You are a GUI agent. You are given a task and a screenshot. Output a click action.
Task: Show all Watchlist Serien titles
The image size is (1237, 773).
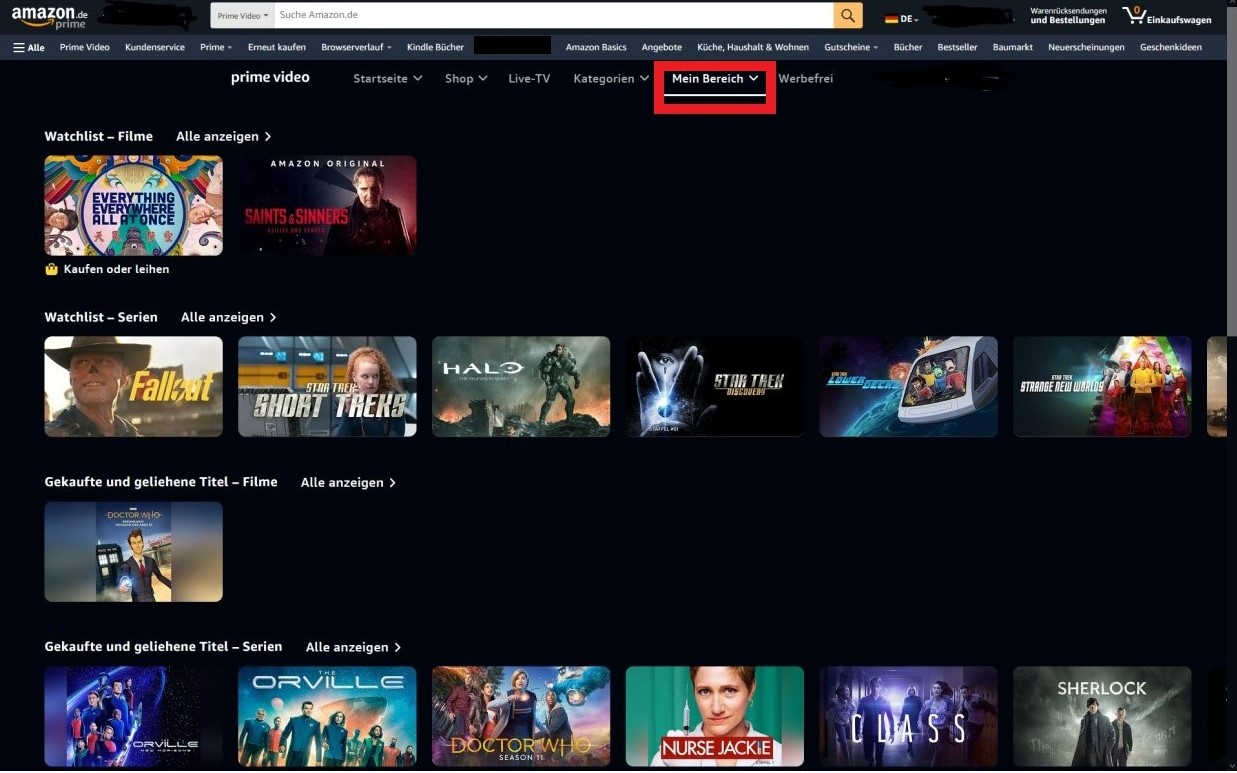coord(228,317)
